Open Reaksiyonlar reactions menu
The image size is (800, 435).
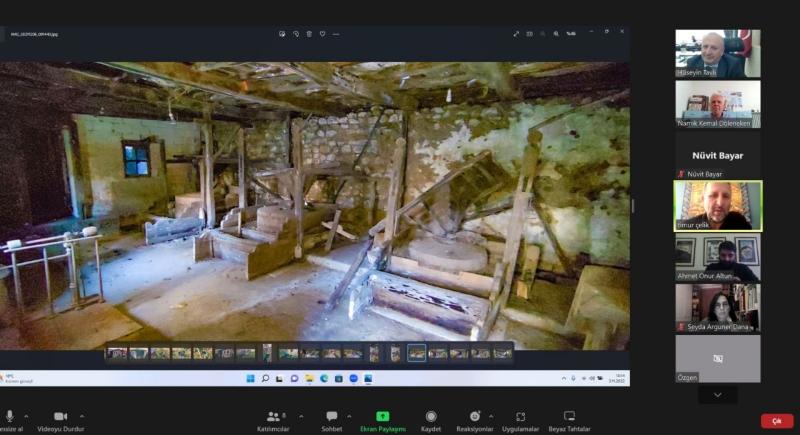point(475,416)
